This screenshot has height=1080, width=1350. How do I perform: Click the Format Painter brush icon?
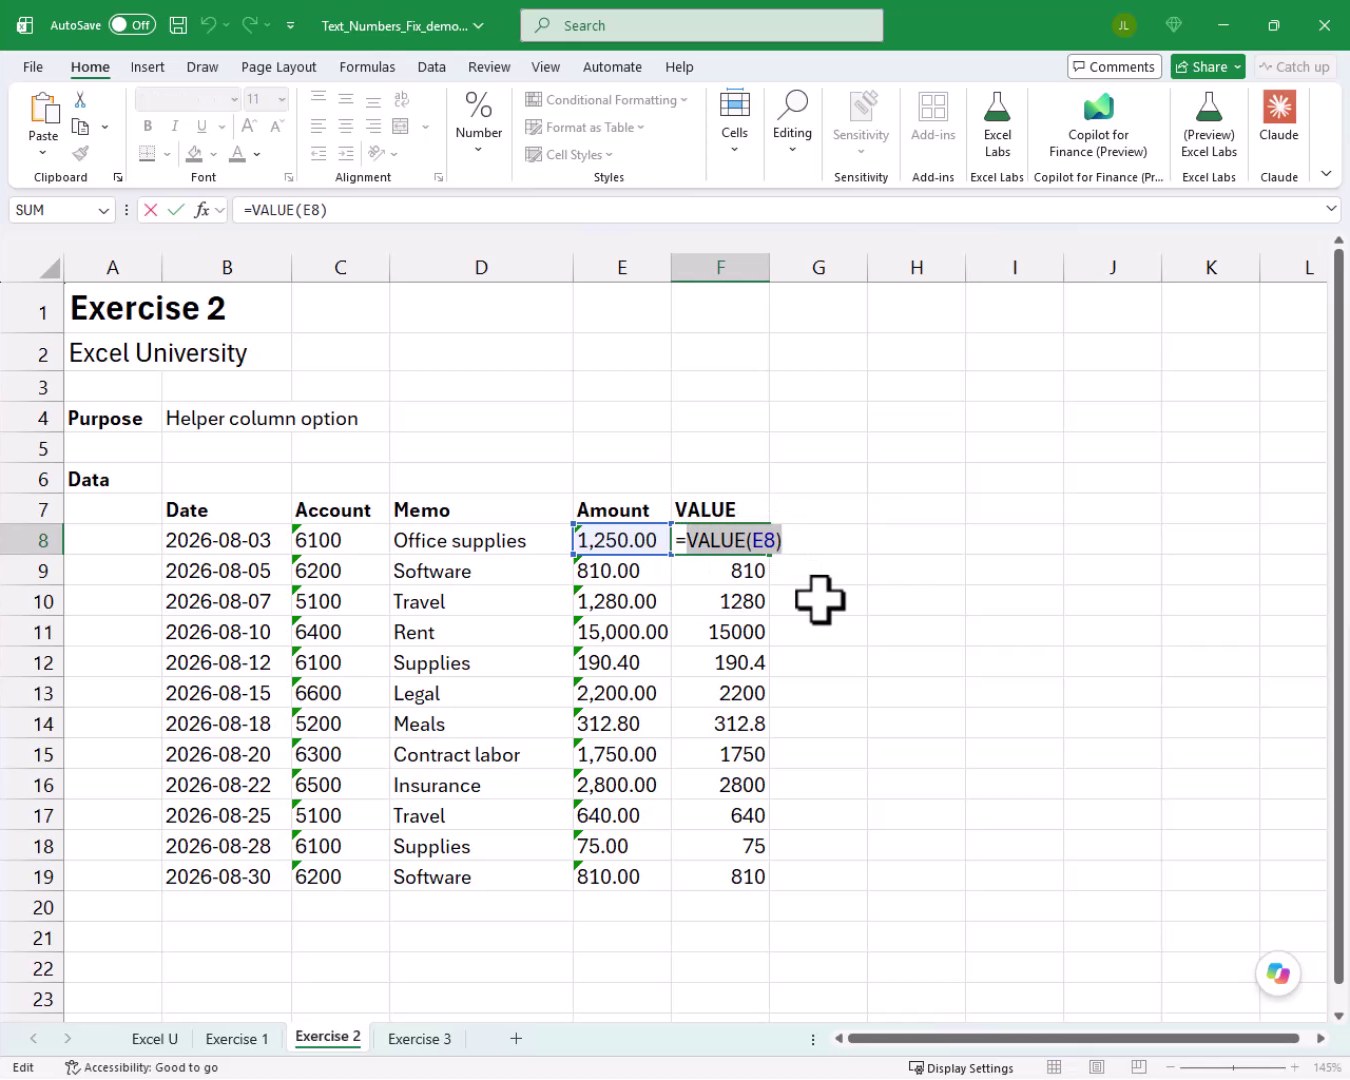coord(80,153)
